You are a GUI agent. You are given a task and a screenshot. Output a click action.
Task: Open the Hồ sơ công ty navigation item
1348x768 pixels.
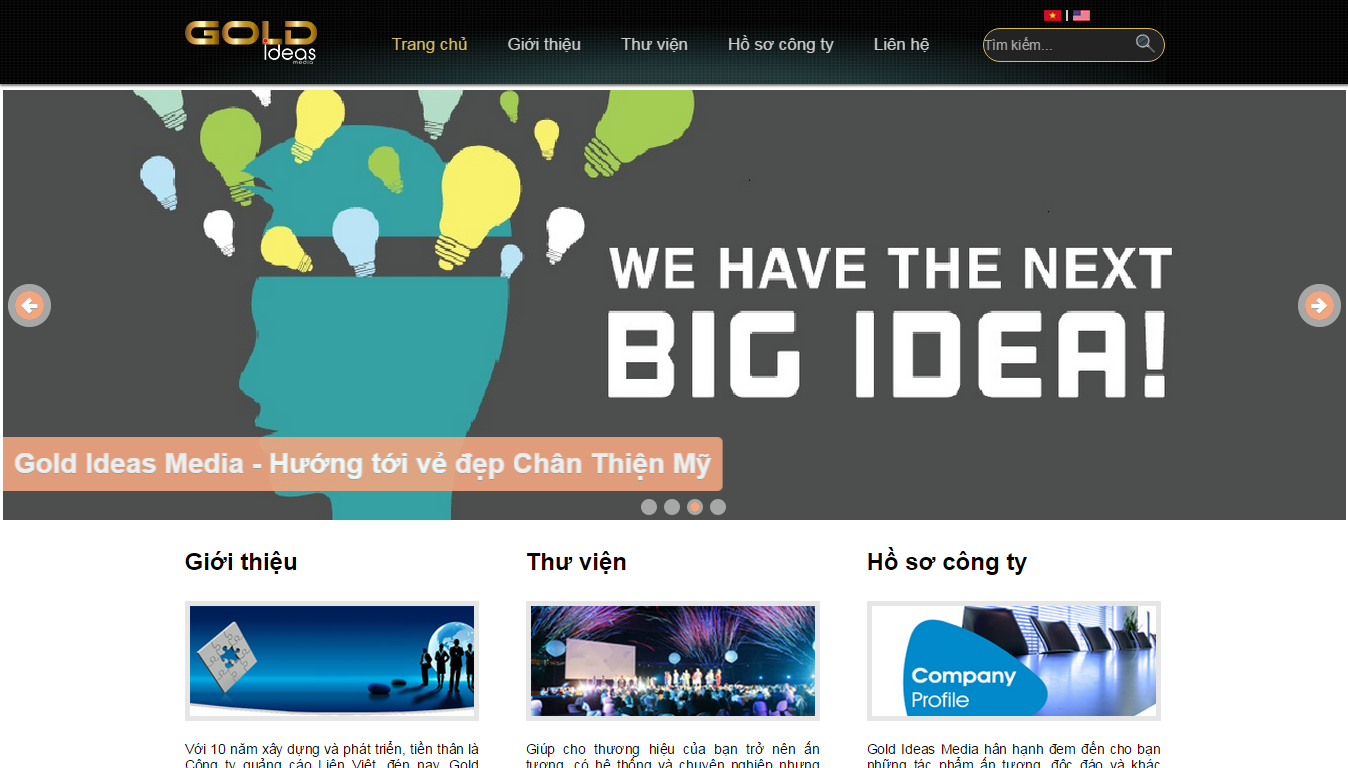(781, 44)
